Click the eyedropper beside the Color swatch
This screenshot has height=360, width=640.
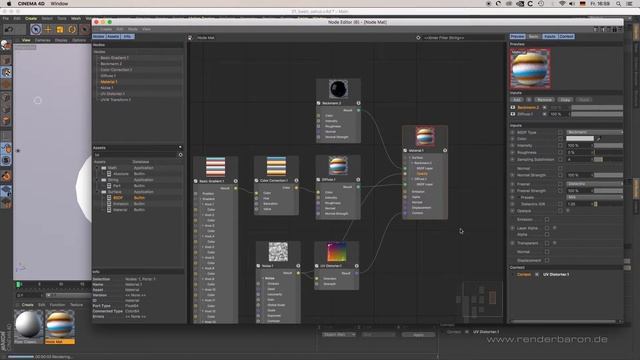(599, 139)
